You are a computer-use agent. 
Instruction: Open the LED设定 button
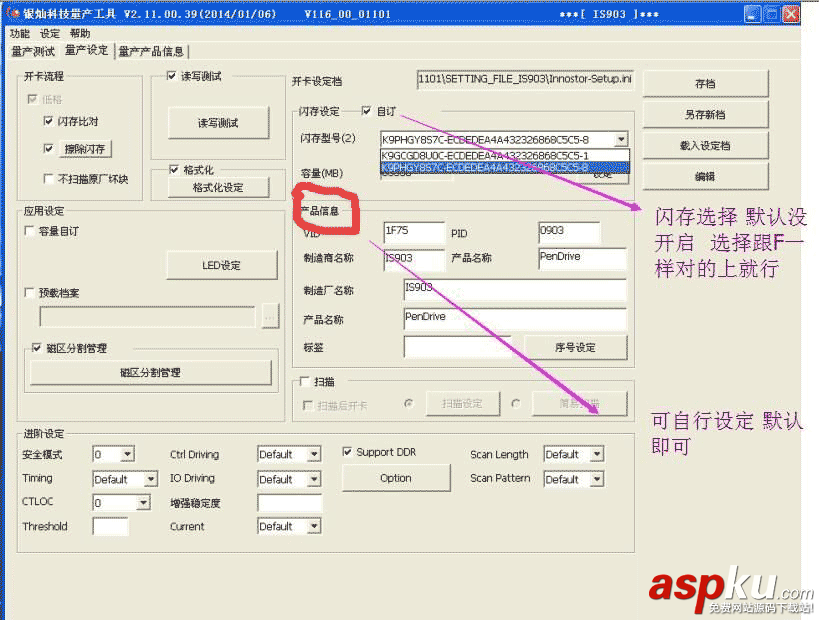(x=221, y=265)
